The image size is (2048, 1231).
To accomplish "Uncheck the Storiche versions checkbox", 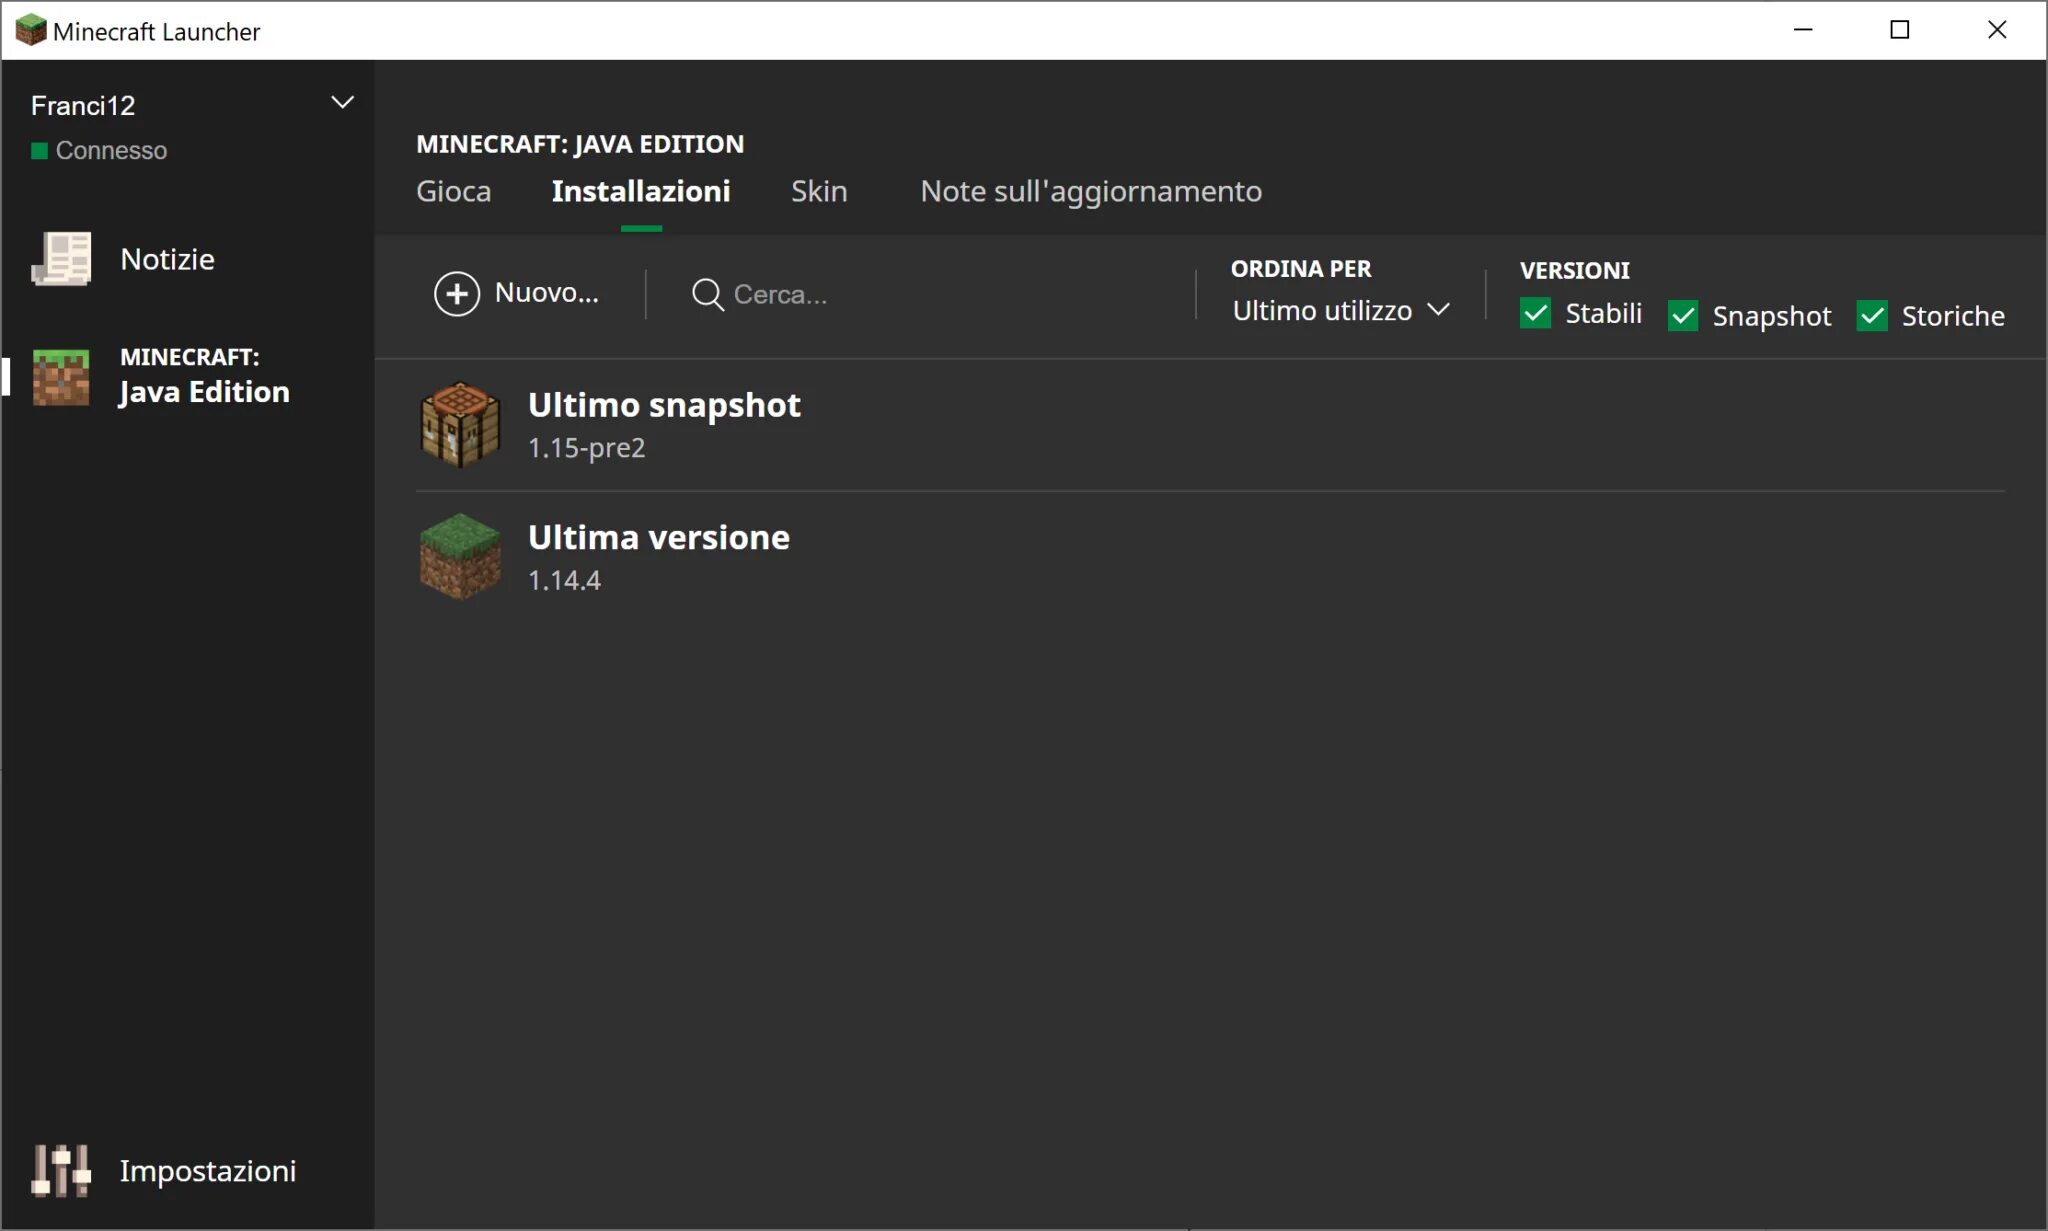I will coord(1872,316).
